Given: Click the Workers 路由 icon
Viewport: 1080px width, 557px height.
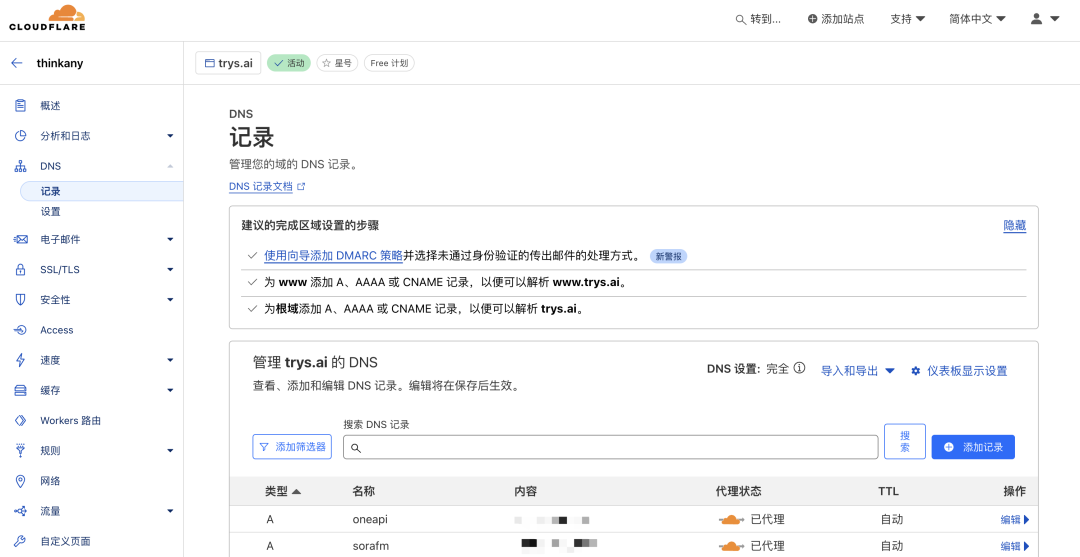Looking at the screenshot, I should point(20,420).
